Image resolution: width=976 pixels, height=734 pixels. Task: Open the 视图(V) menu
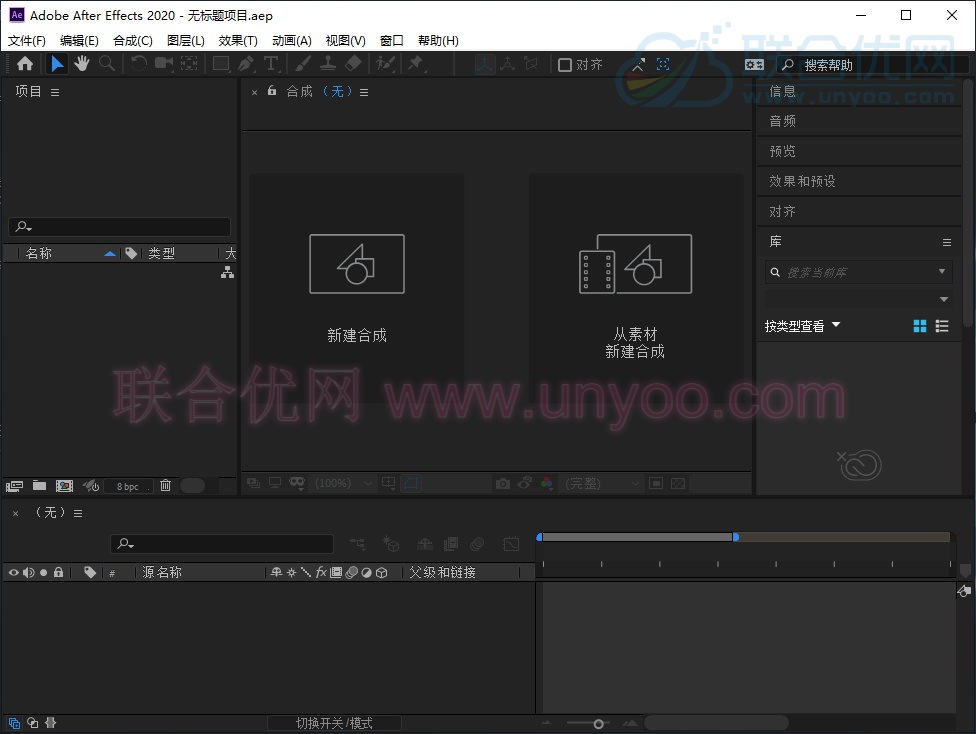pos(345,40)
